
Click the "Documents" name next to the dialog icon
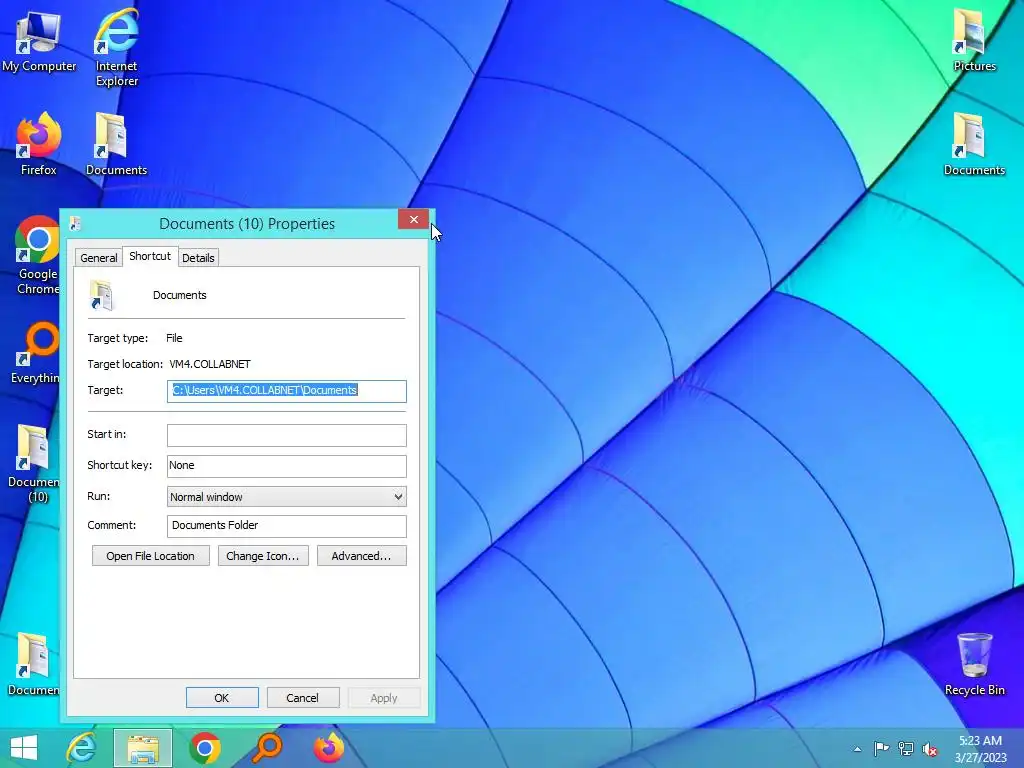(180, 295)
